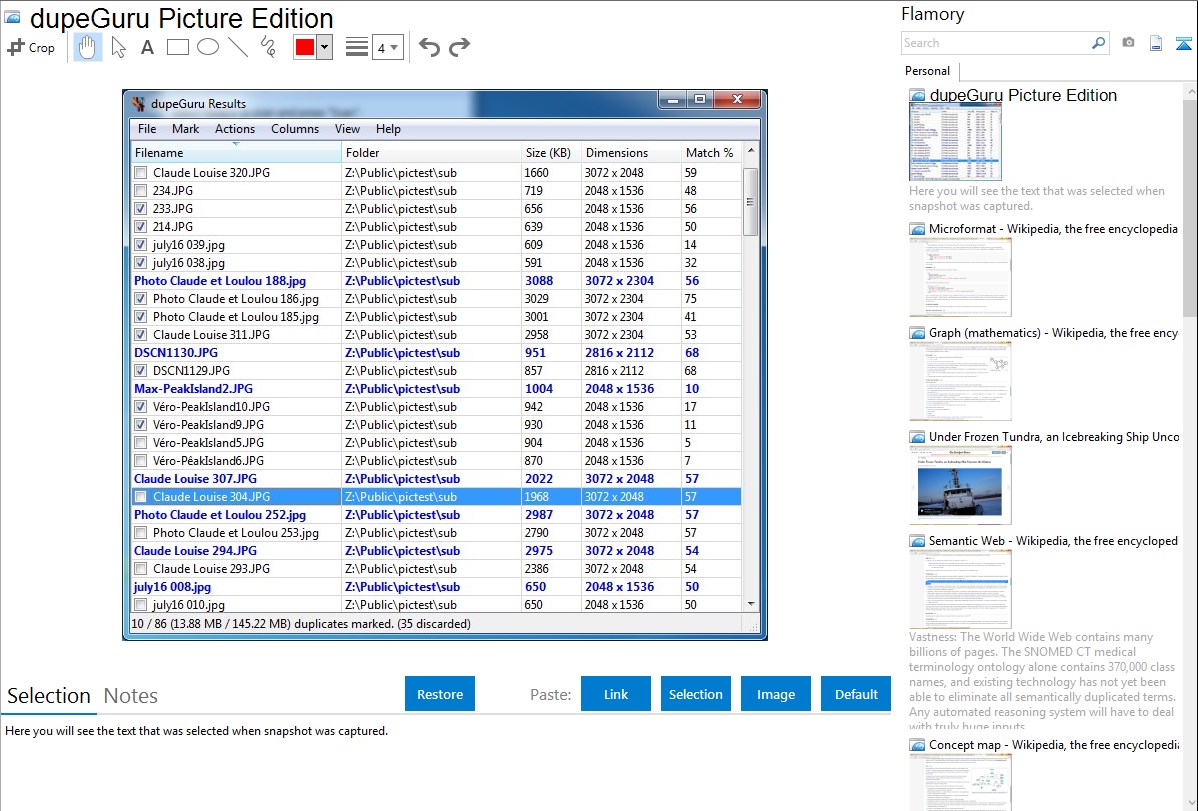The width and height of the screenshot is (1198, 811).
Task: Click the Image paste button
Action: pyautogui.click(x=775, y=694)
